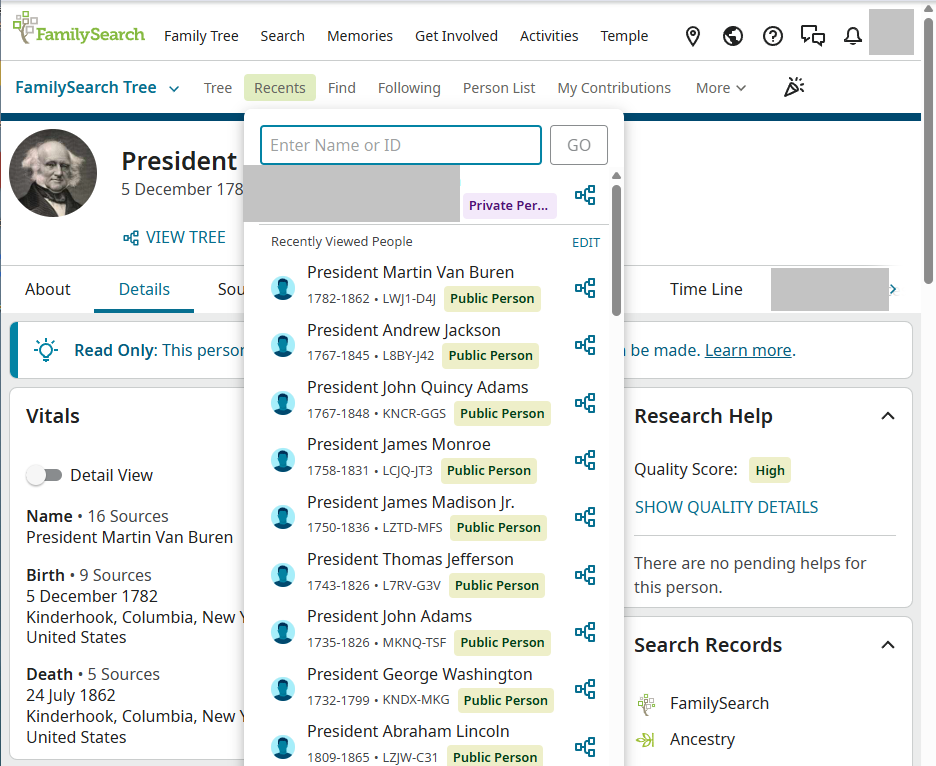Open tree icon for Andrew Jackson

point(585,345)
